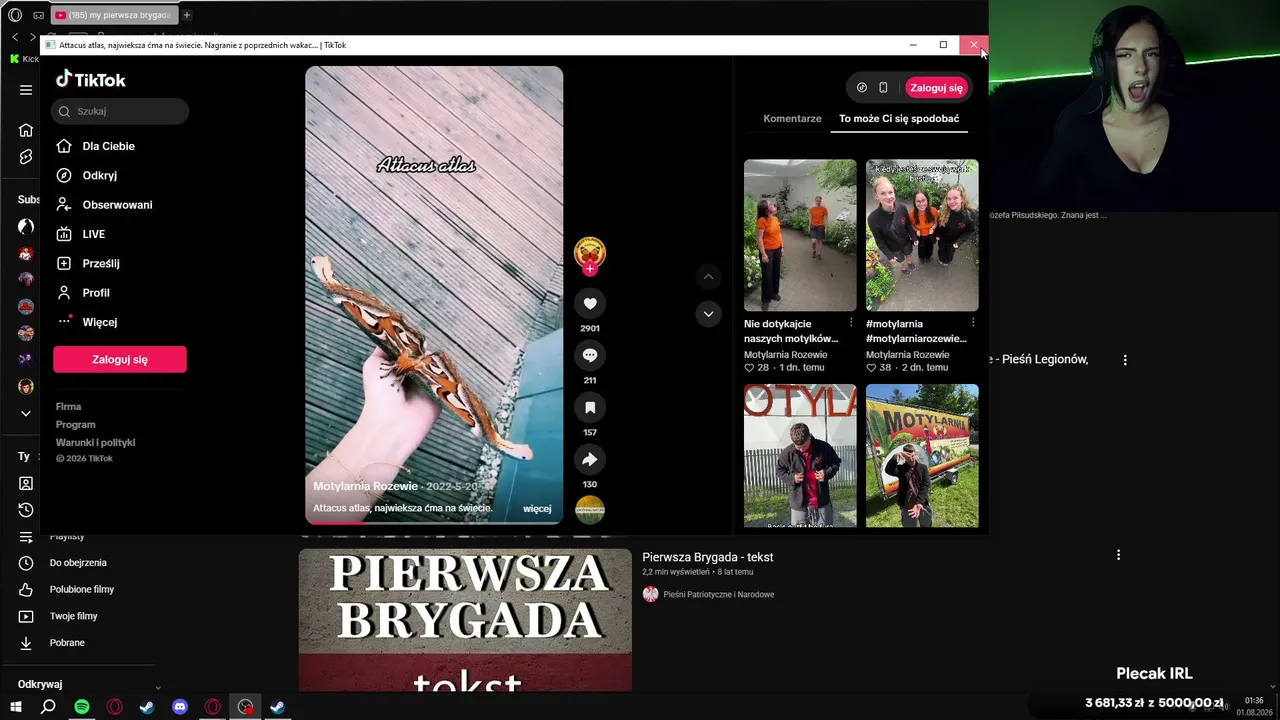Open the YouTube hamburger guide menu
Image resolution: width=1280 pixels, height=720 pixels.
click(26, 90)
